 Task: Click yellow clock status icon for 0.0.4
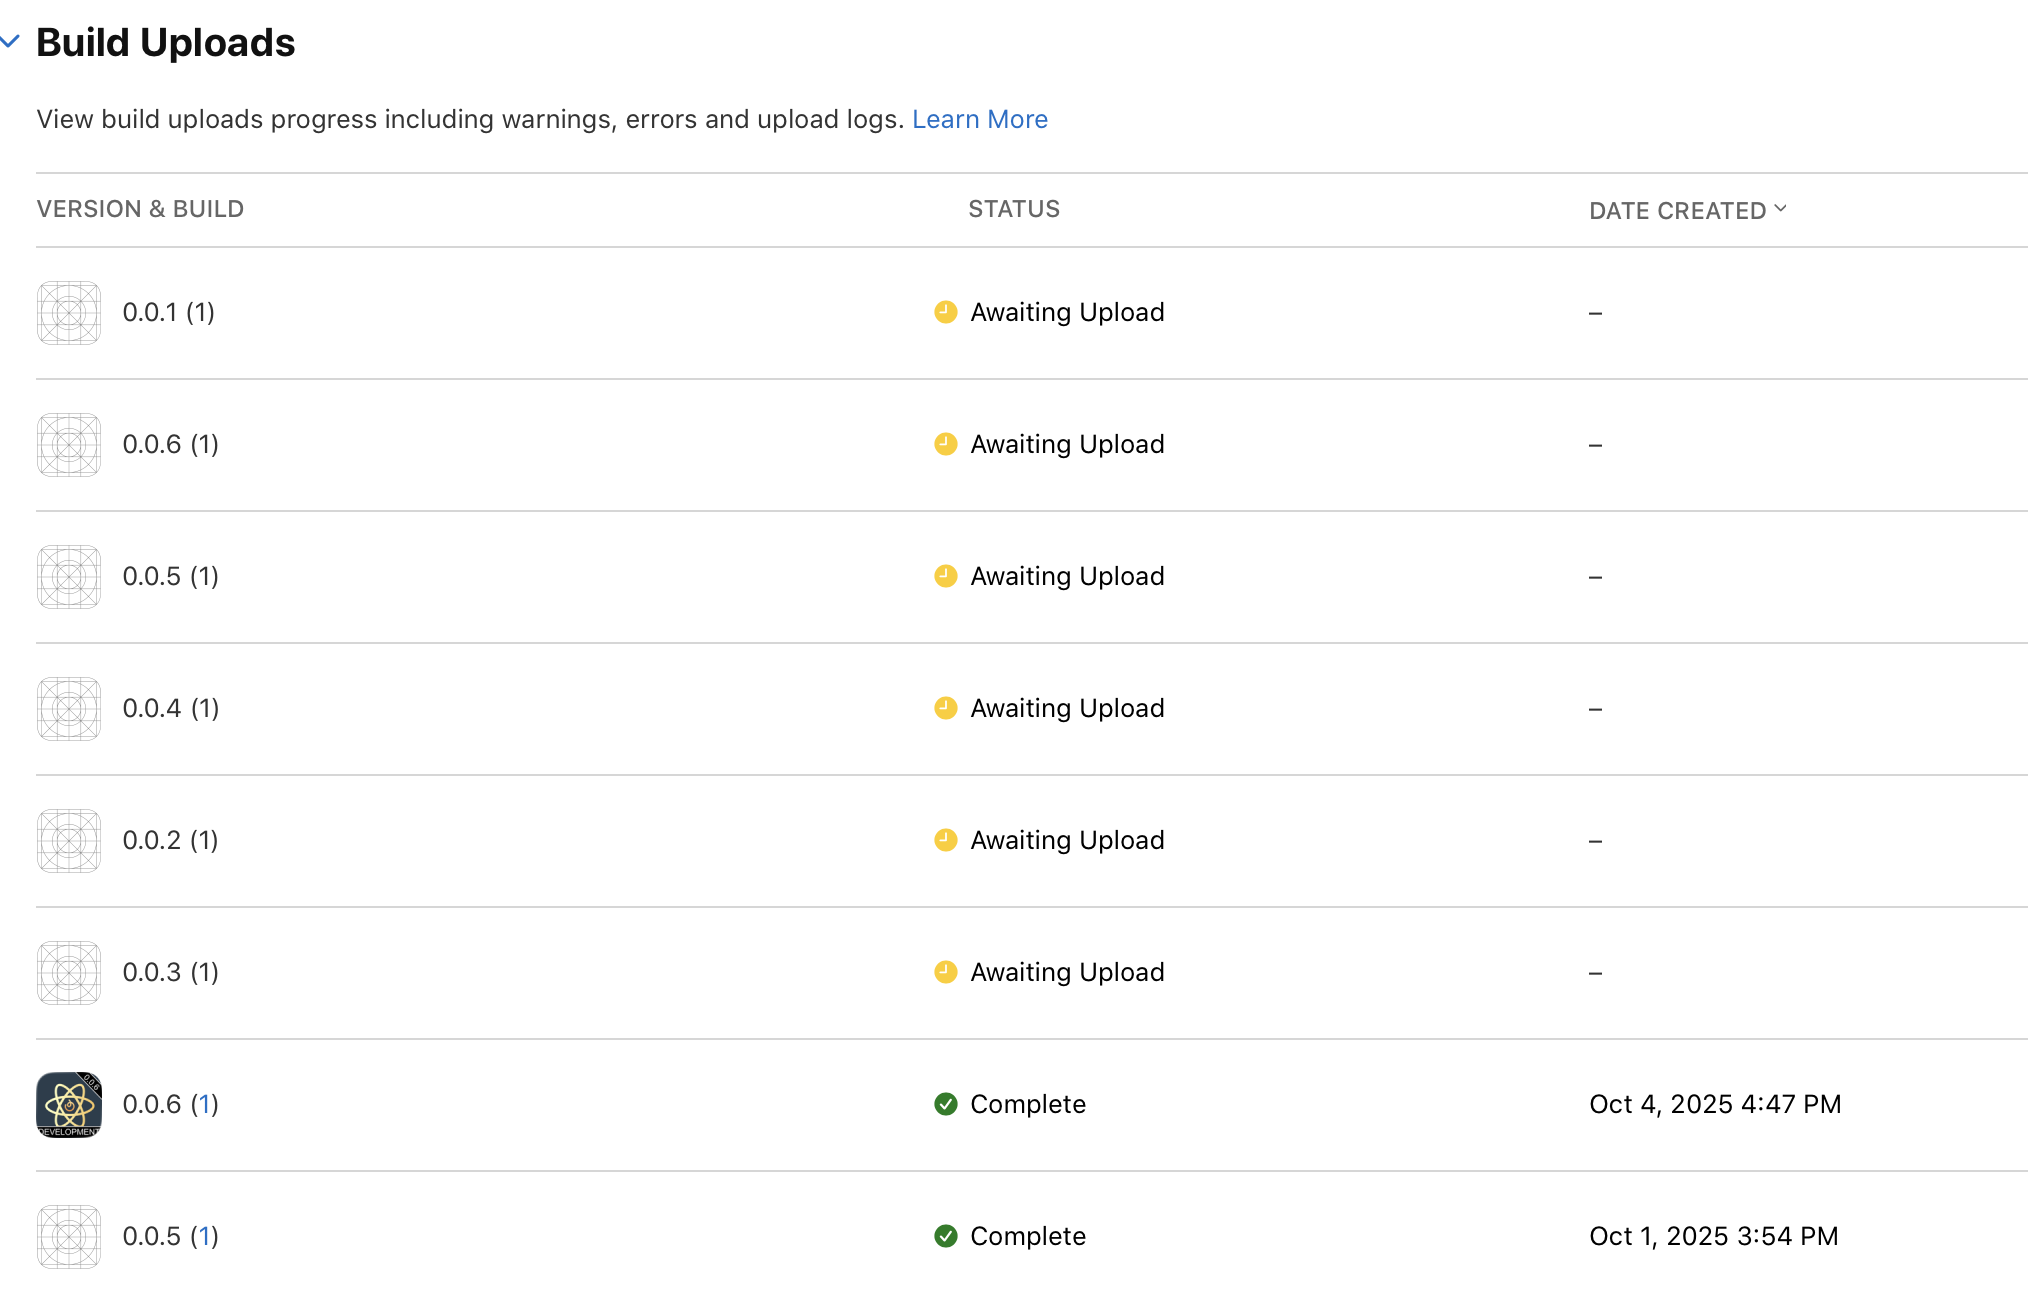[x=945, y=708]
